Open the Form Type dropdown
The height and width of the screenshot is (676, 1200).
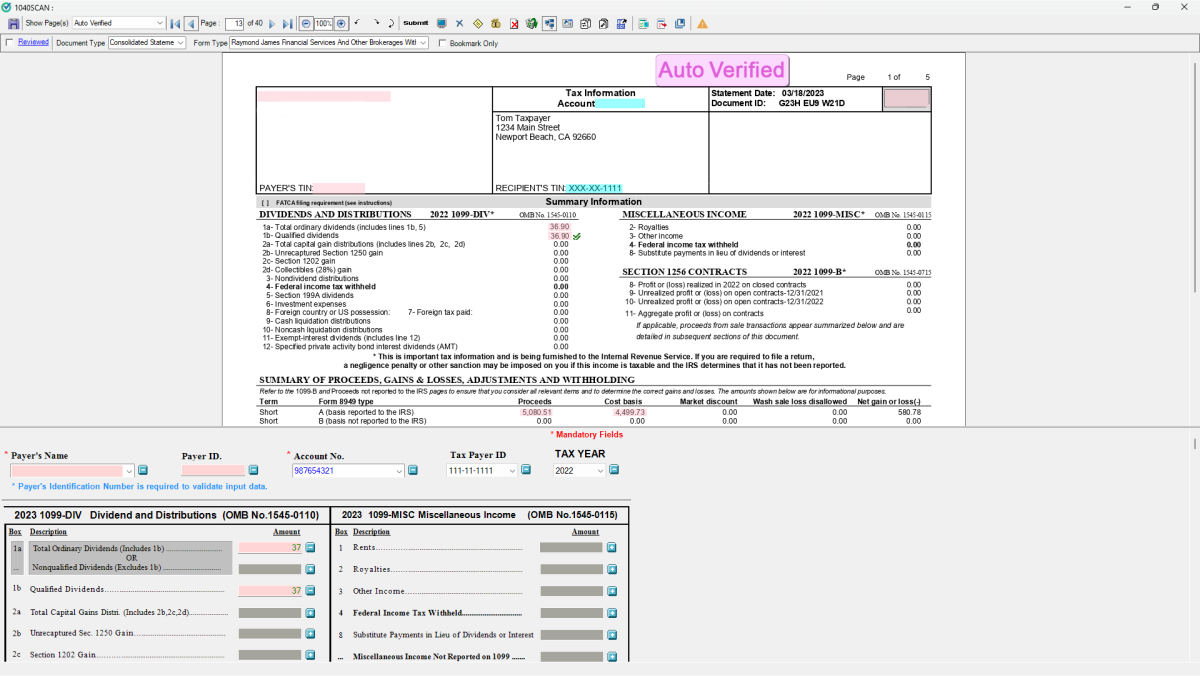tap(423, 43)
